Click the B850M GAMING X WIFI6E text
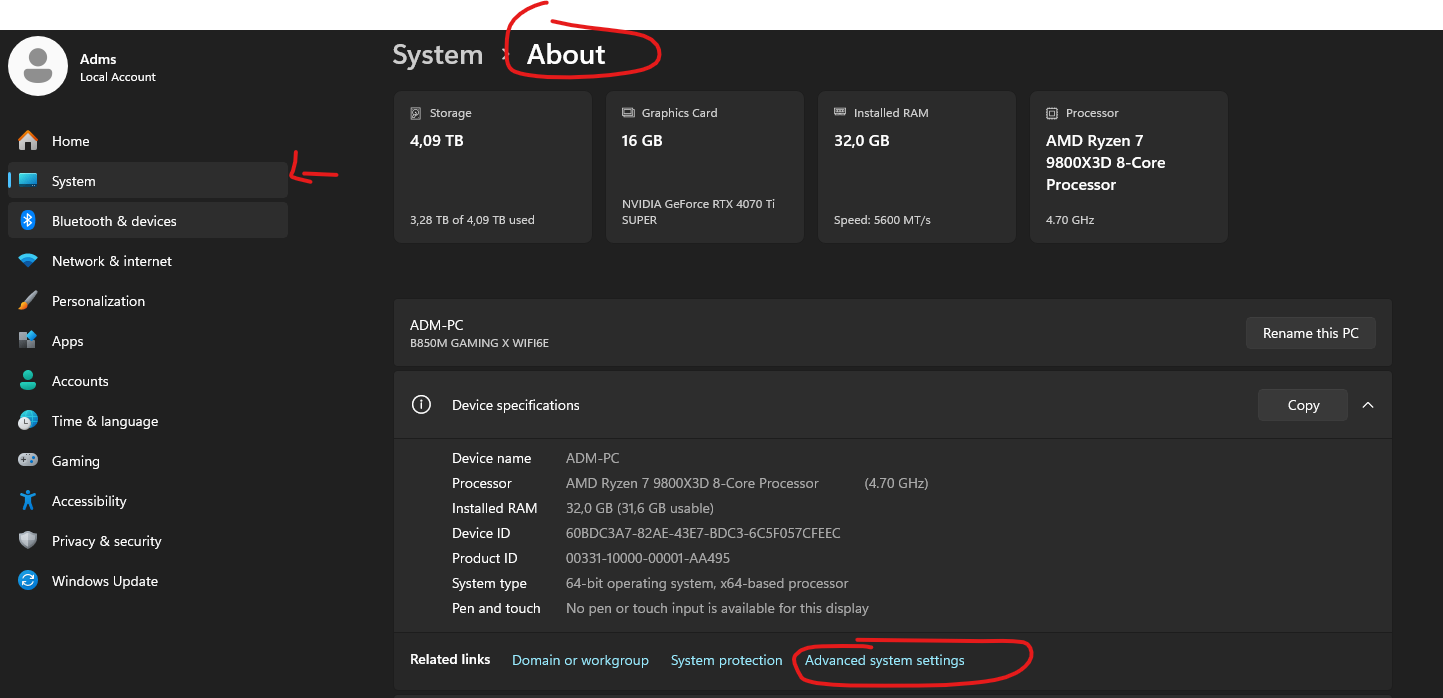1443x698 pixels. coord(479,343)
